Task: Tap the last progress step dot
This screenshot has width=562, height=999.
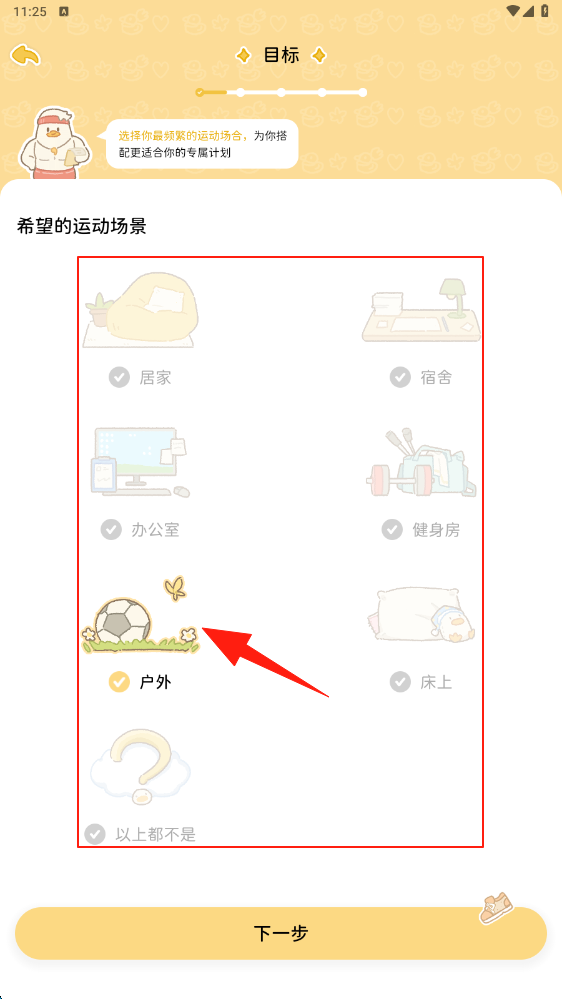Action: click(x=363, y=92)
